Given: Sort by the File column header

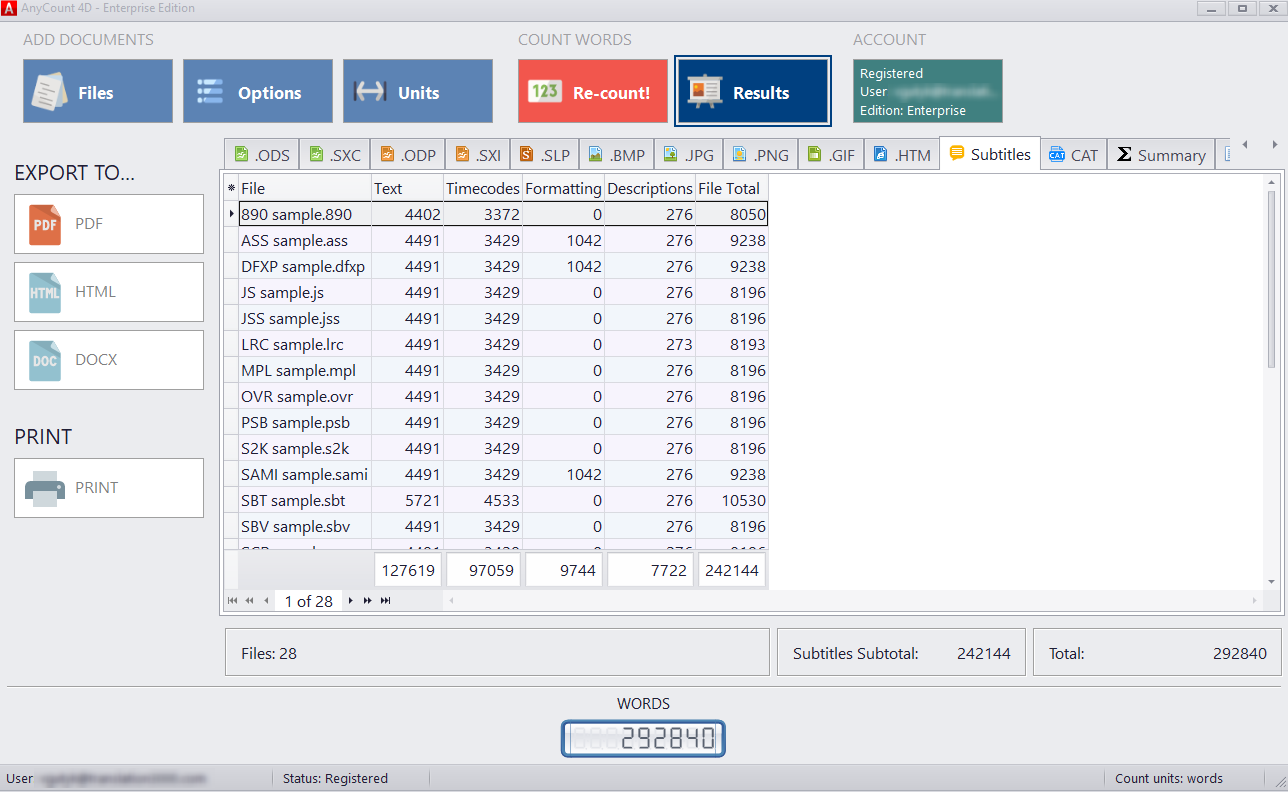Looking at the screenshot, I should [x=304, y=188].
